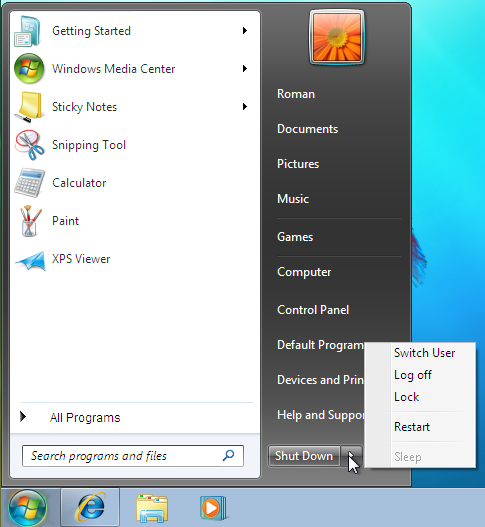
Task: Open the Calculator icon
Action: click(29, 183)
